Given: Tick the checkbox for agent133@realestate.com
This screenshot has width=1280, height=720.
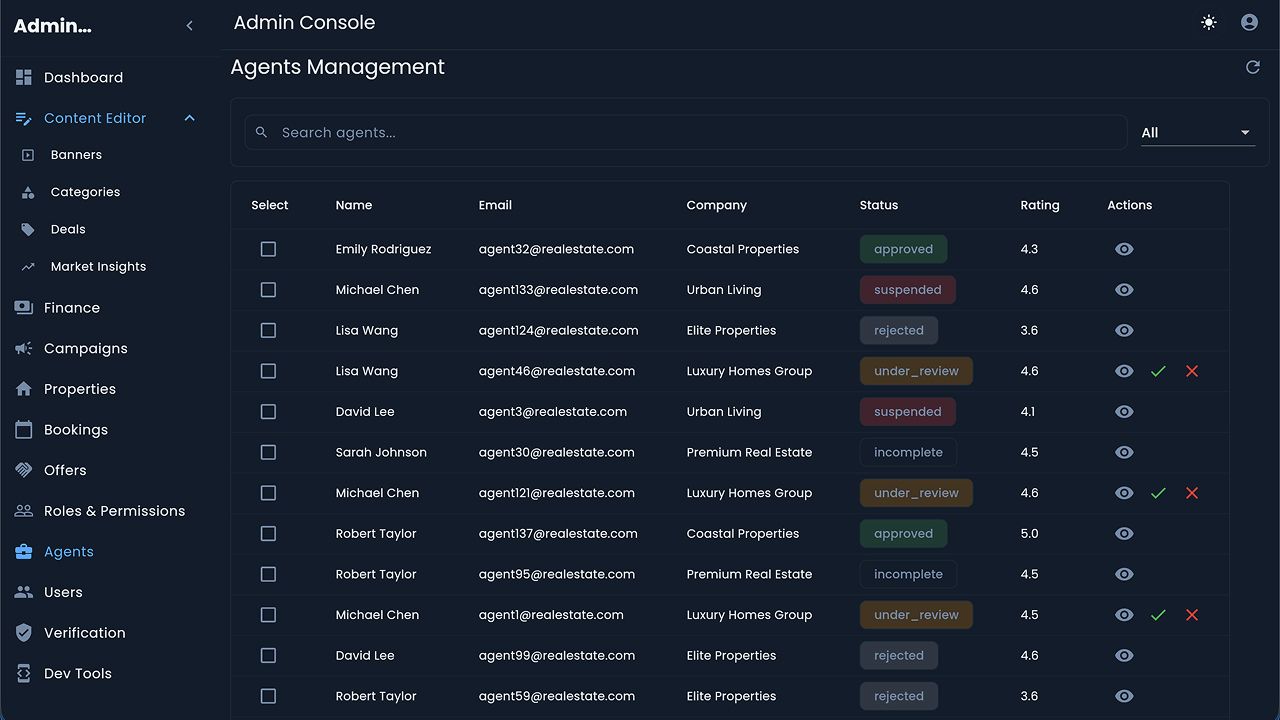Looking at the screenshot, I should tap(268, 290).
